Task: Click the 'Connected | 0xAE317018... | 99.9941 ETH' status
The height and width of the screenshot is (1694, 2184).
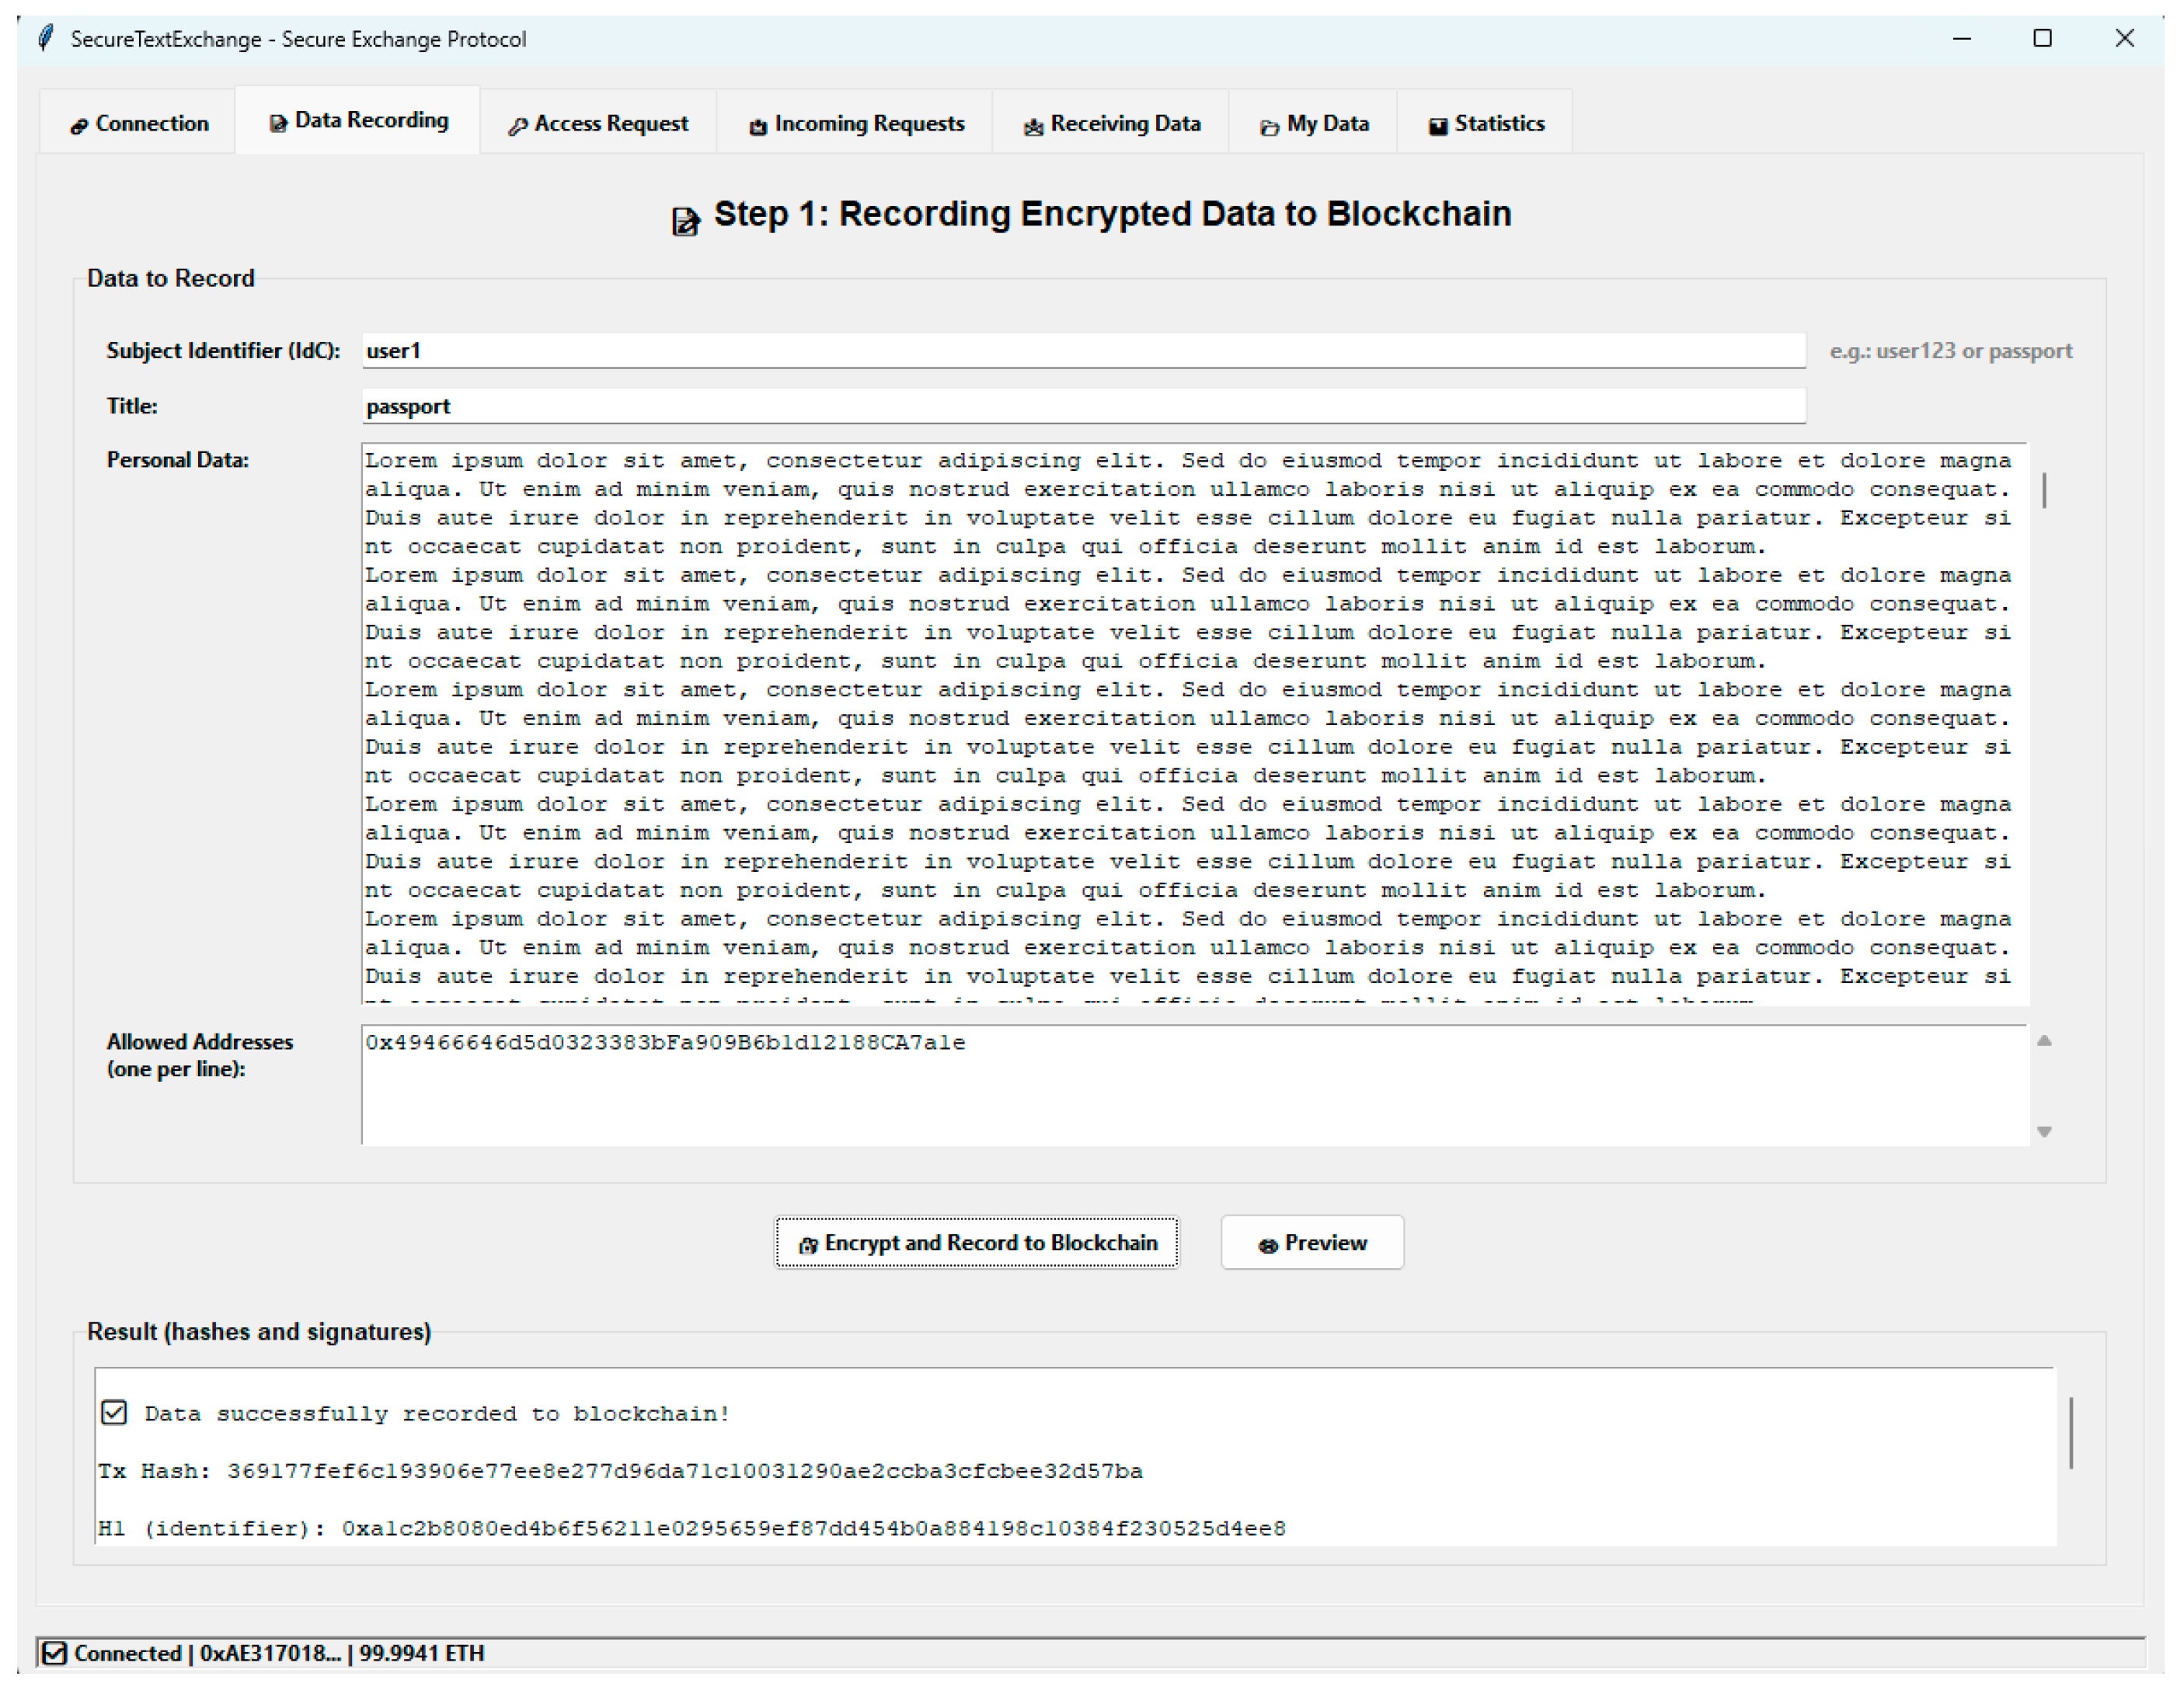Action: click(x=279, y=1653)
